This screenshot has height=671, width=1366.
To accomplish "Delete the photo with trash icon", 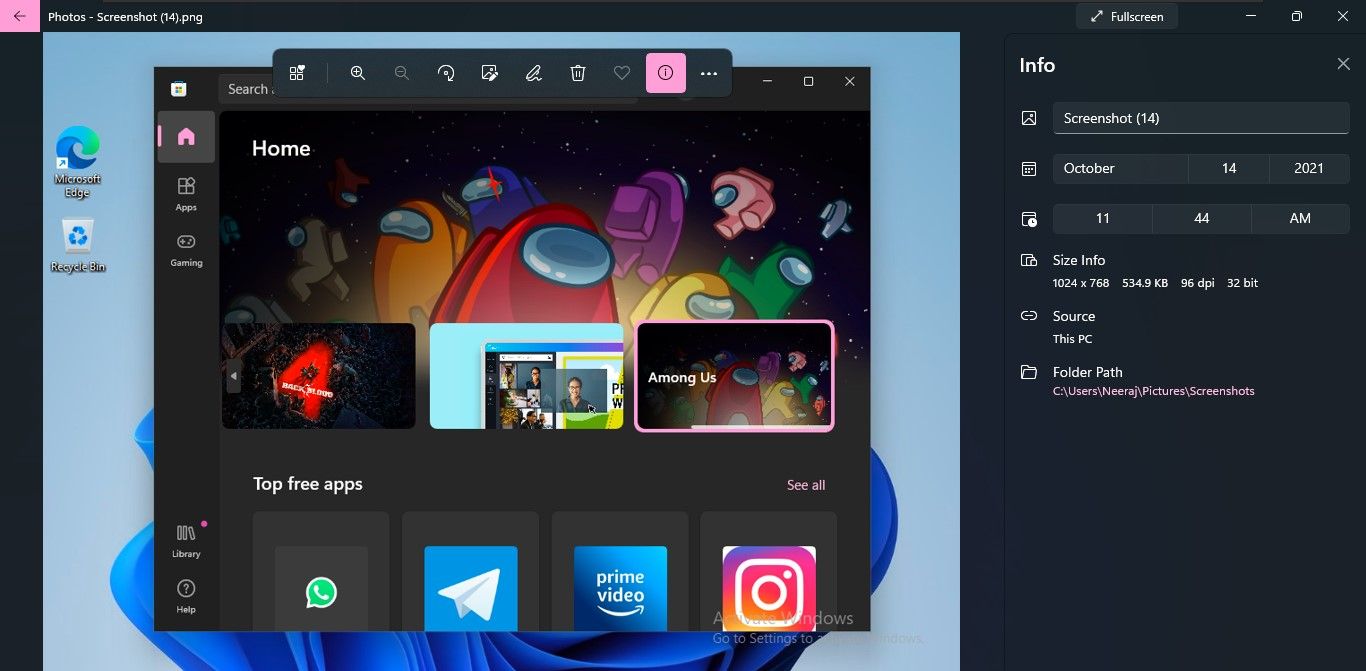I will (578, 73).
